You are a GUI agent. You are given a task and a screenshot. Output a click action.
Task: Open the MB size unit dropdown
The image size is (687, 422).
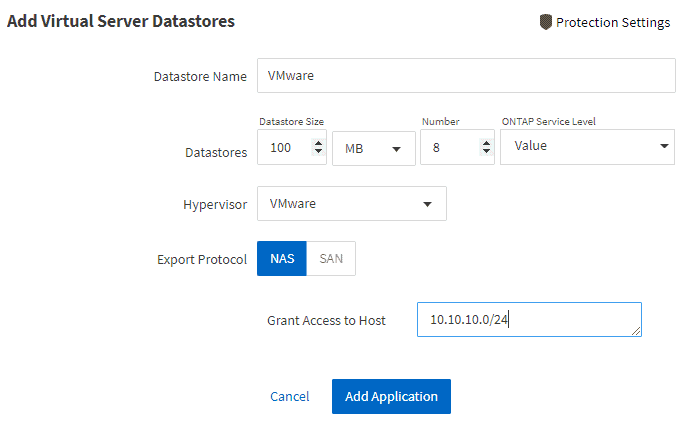[373, 147]
